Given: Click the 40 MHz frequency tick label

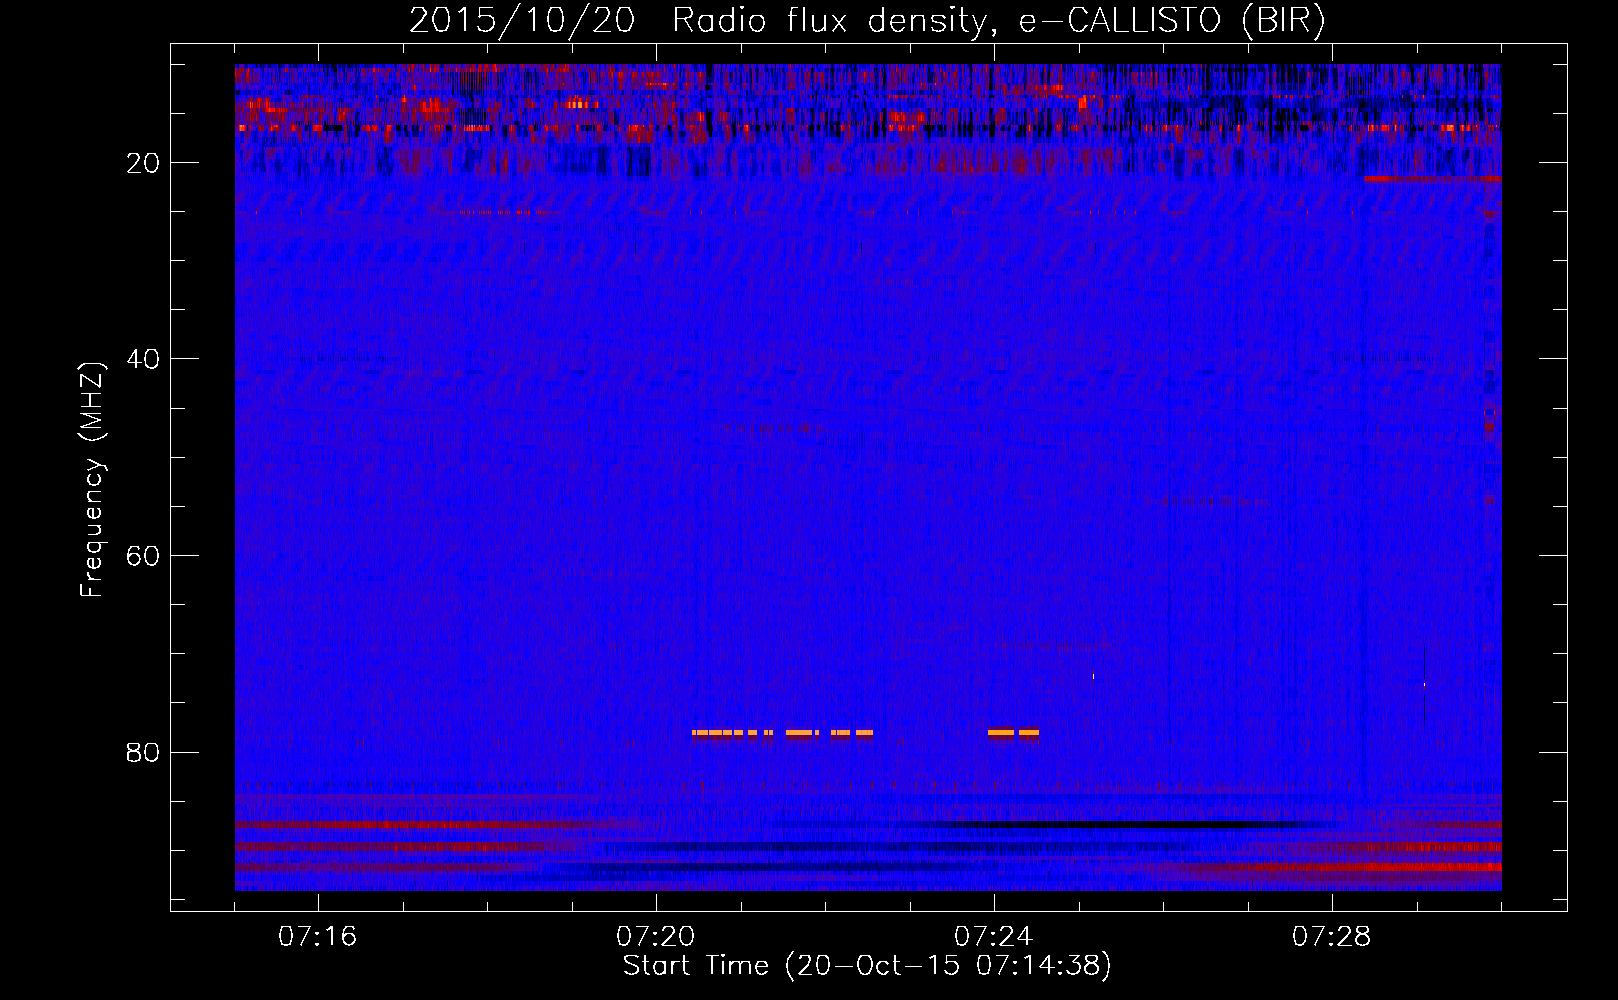Looking at the screenshot, I should click(x=144, y=359).
